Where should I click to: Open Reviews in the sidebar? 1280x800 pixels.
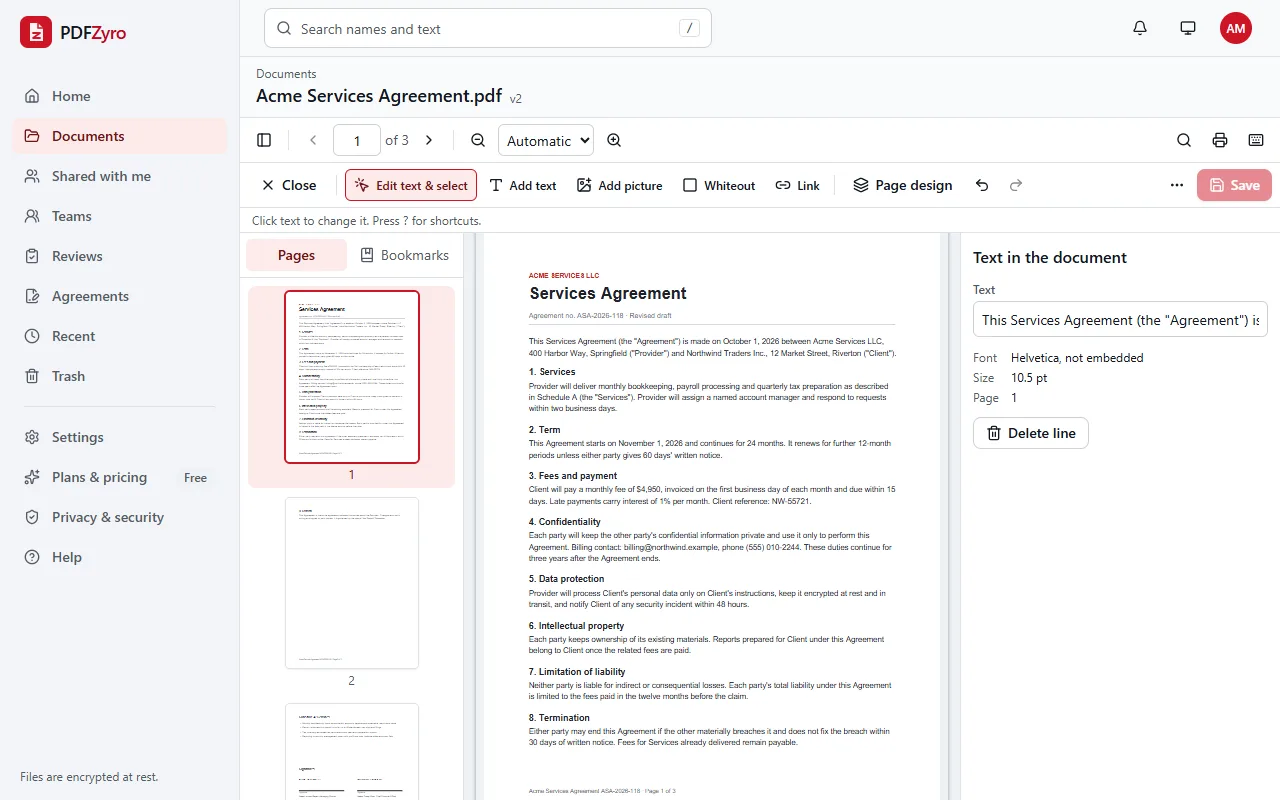120,256
